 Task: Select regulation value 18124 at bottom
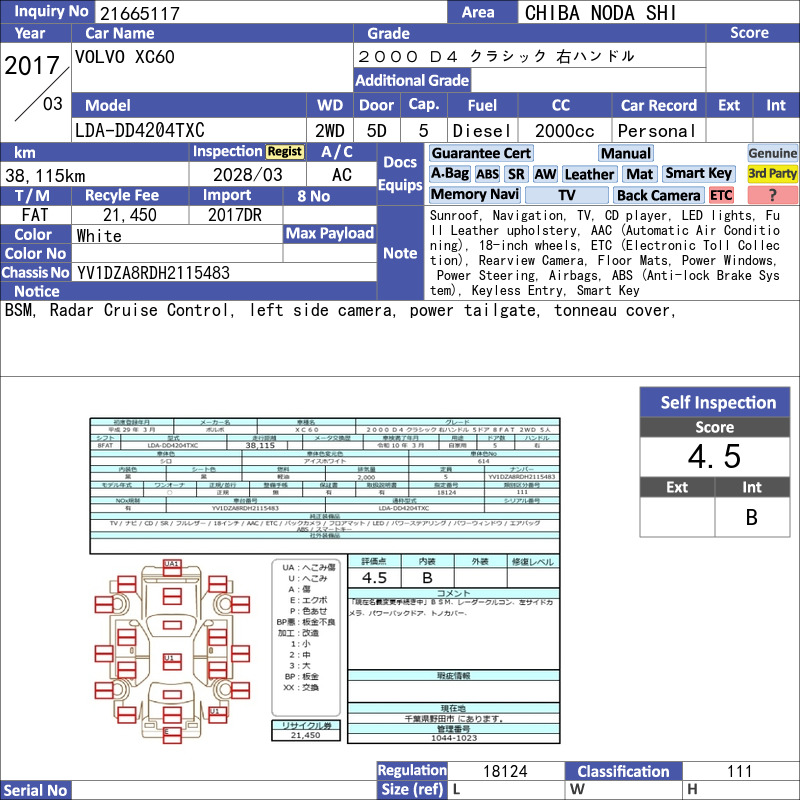tap(505, 771)
